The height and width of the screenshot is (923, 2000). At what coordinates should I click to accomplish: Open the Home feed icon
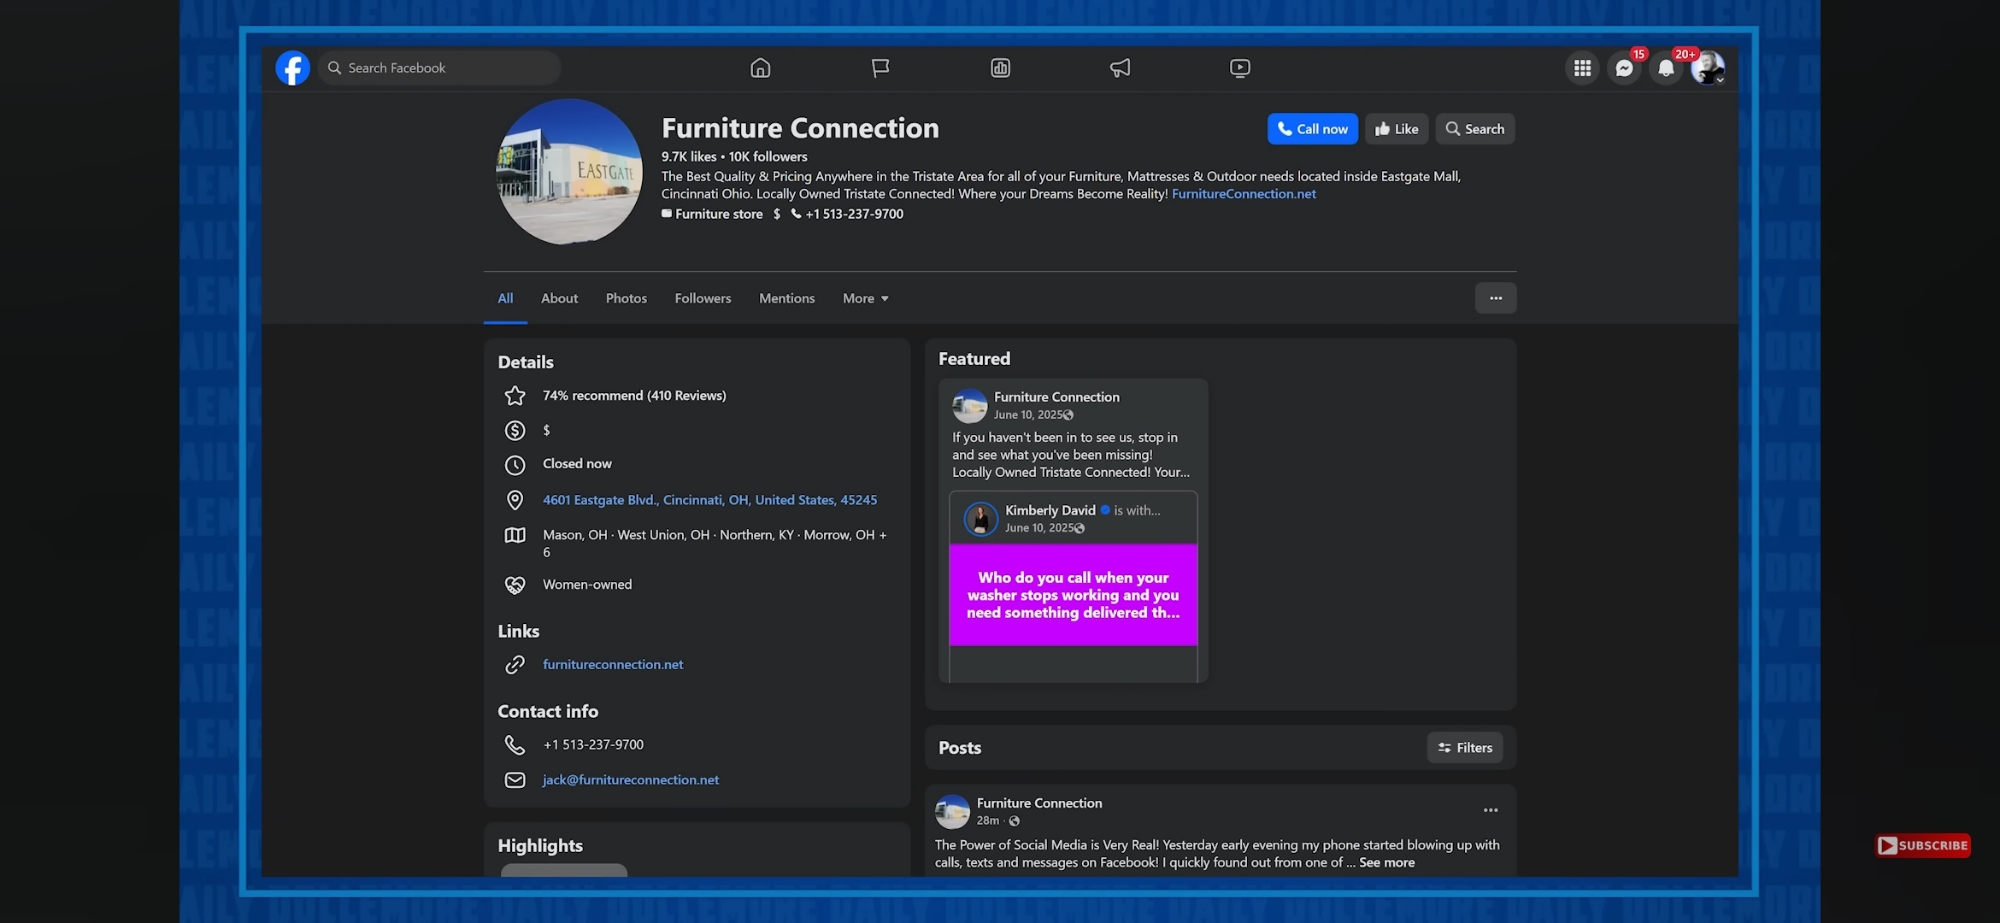[x=760, y=68]
